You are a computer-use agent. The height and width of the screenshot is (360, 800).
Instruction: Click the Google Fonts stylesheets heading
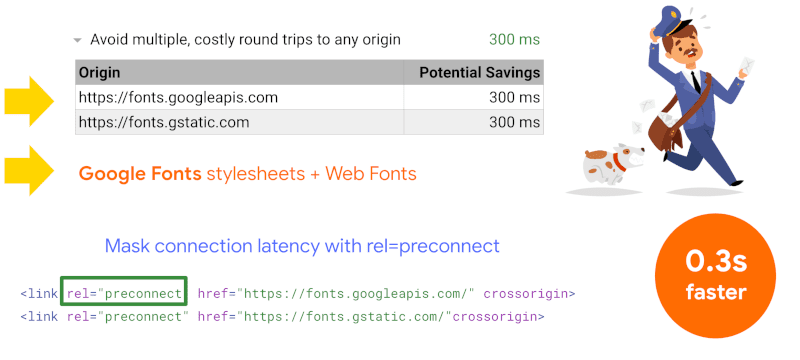pyautogui.click(x=247, y=174)
